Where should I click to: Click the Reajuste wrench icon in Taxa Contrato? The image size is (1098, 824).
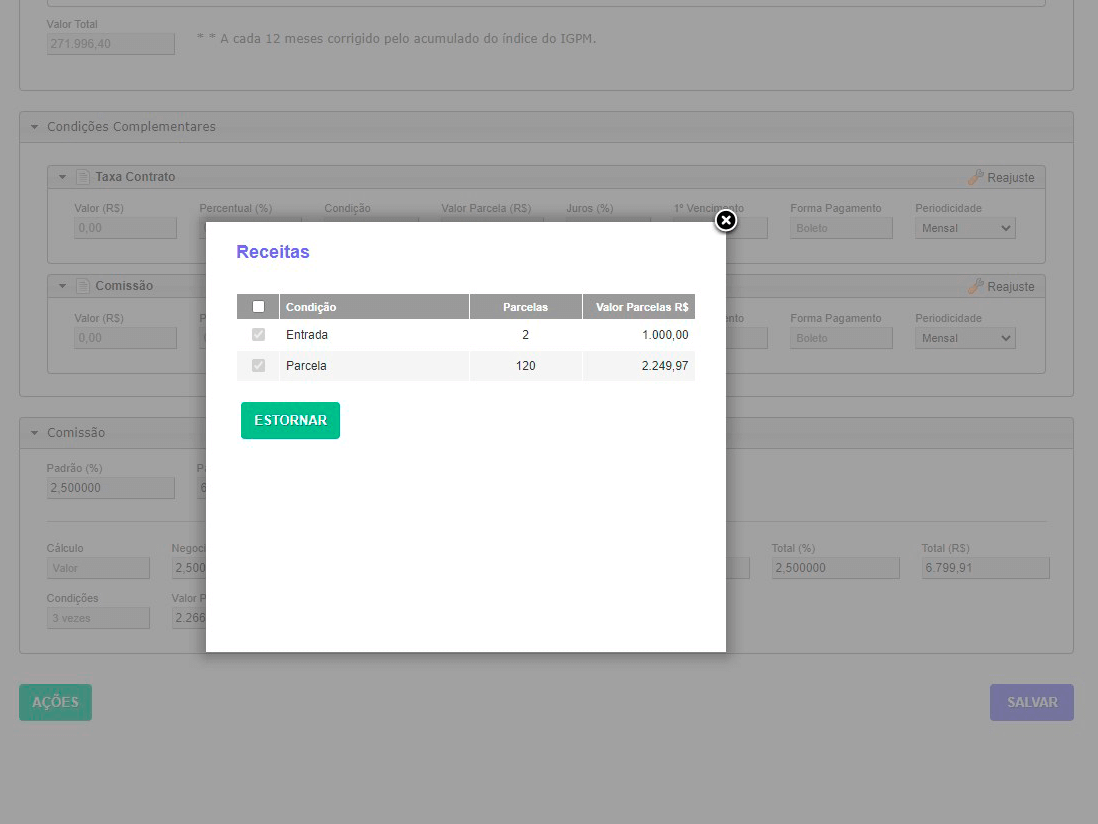976,177
